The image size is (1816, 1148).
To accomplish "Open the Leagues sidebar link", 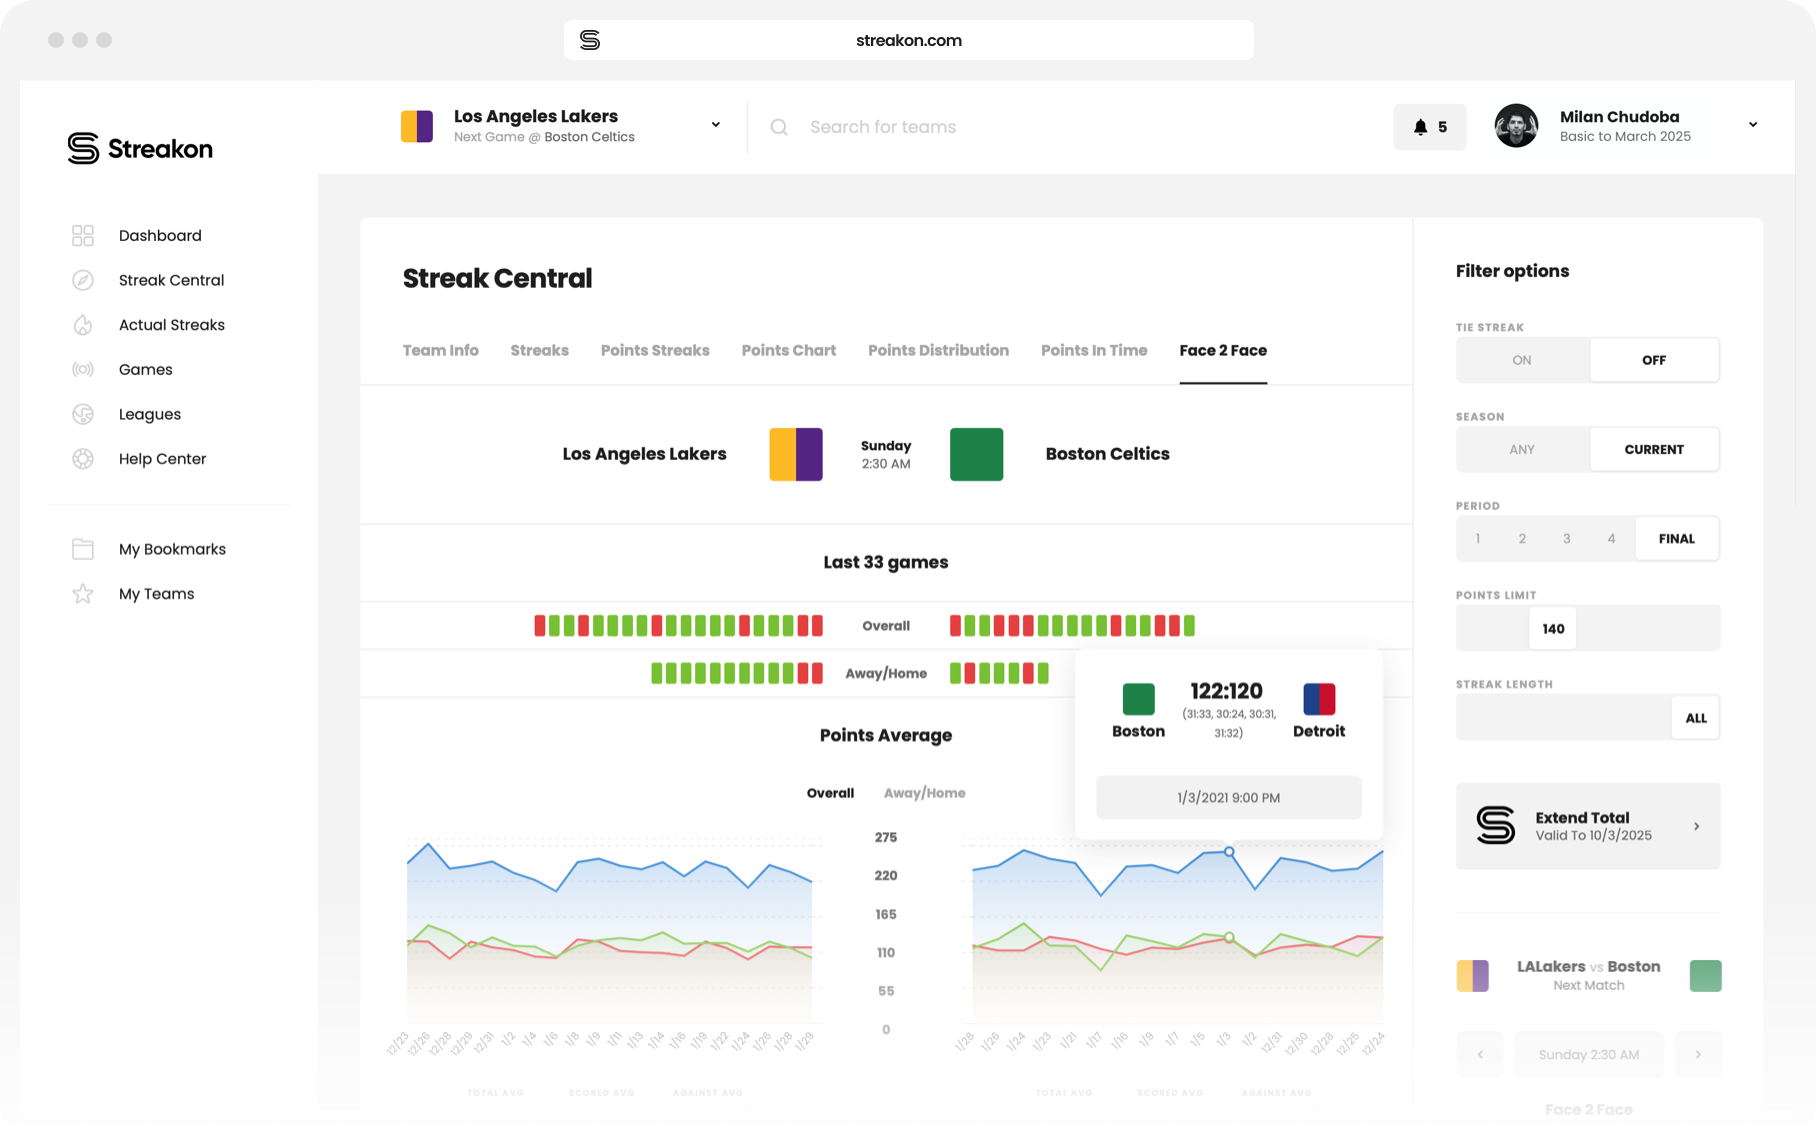I will 150,414.
